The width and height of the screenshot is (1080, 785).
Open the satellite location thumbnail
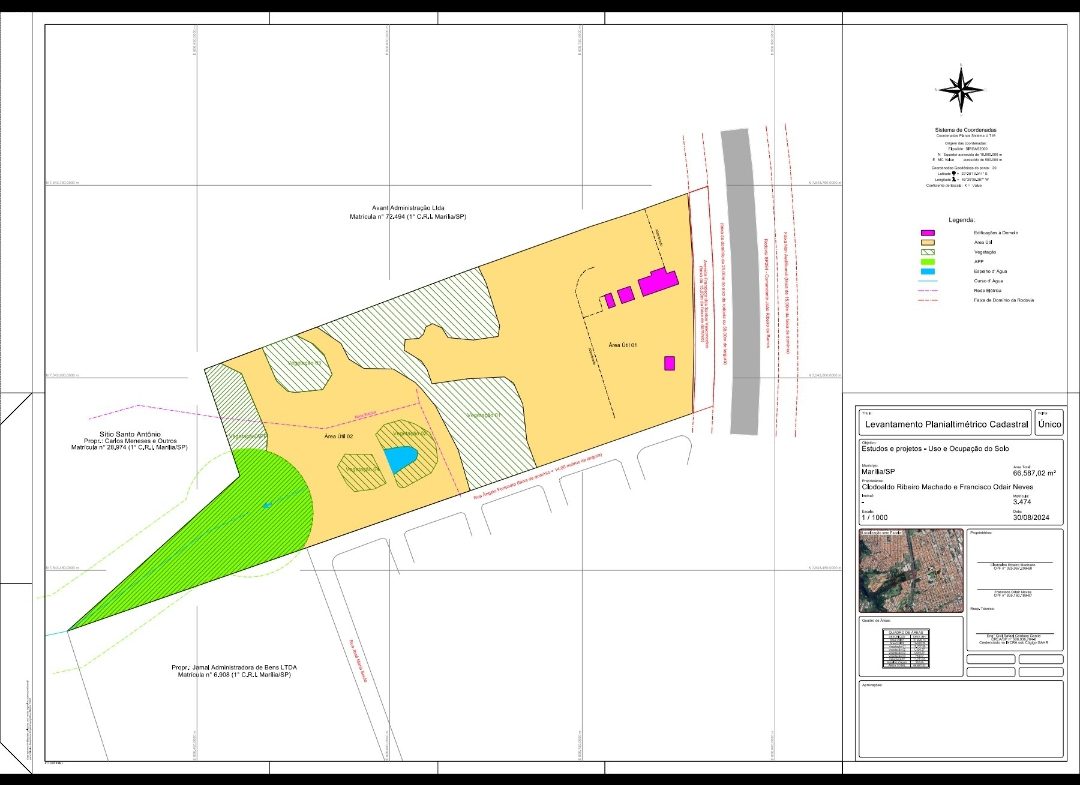911,570
